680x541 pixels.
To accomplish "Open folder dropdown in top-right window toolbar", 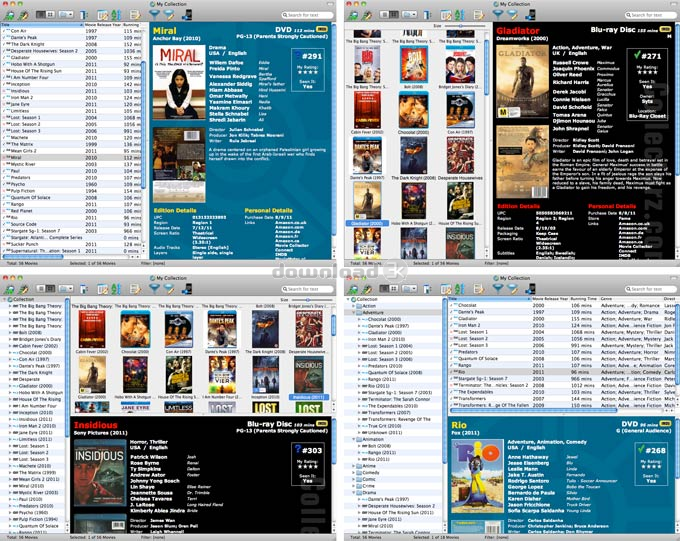I will (x=409, y=15).
